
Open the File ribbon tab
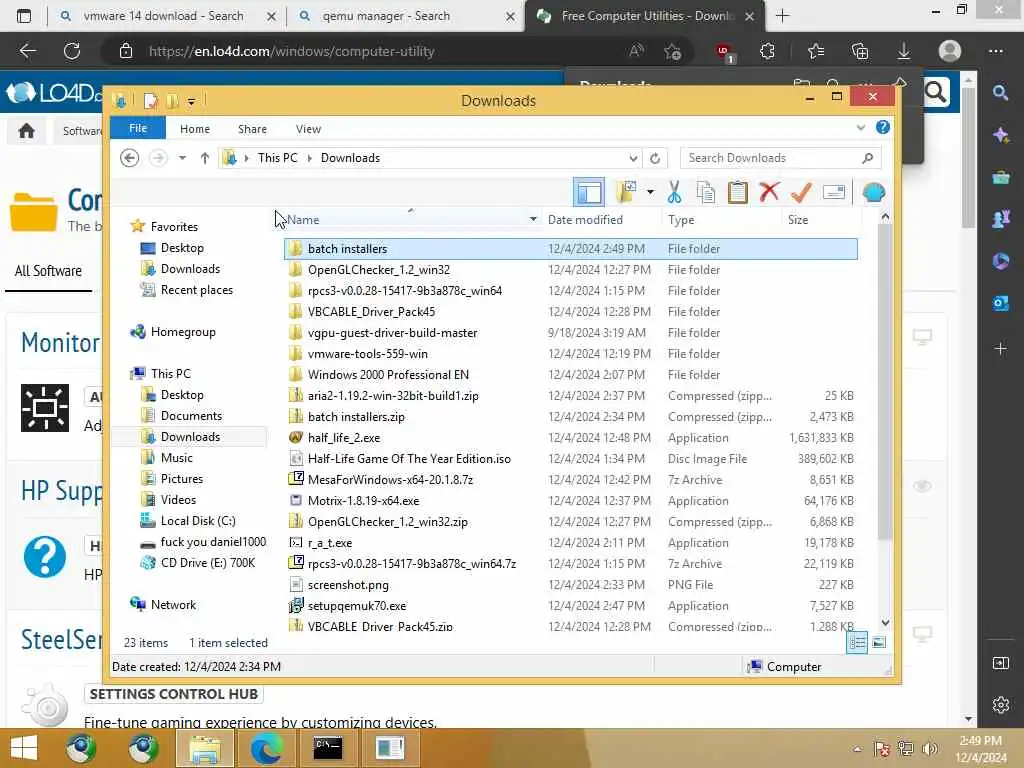[x=138, y=128]
